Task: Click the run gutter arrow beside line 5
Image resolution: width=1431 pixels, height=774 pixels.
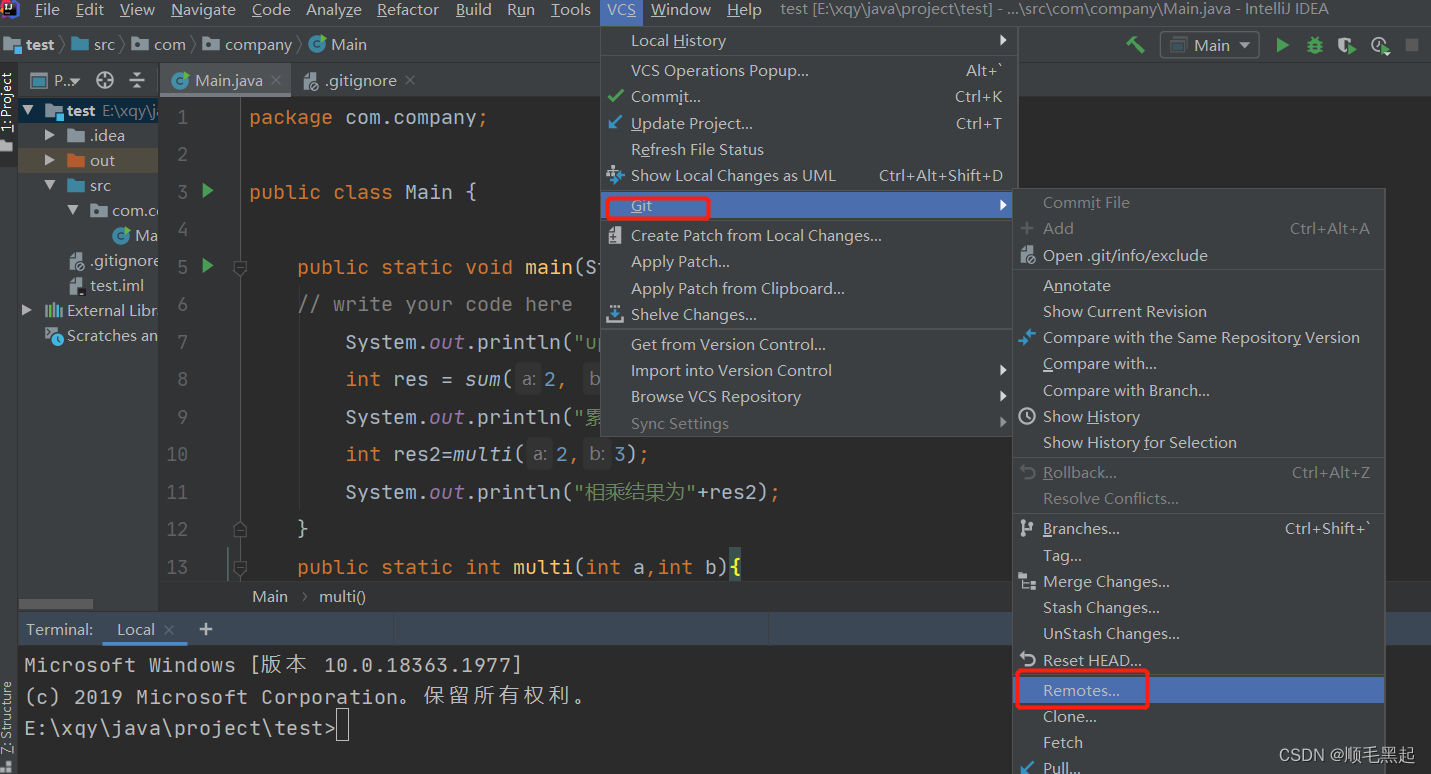Action: coord(208,265)
